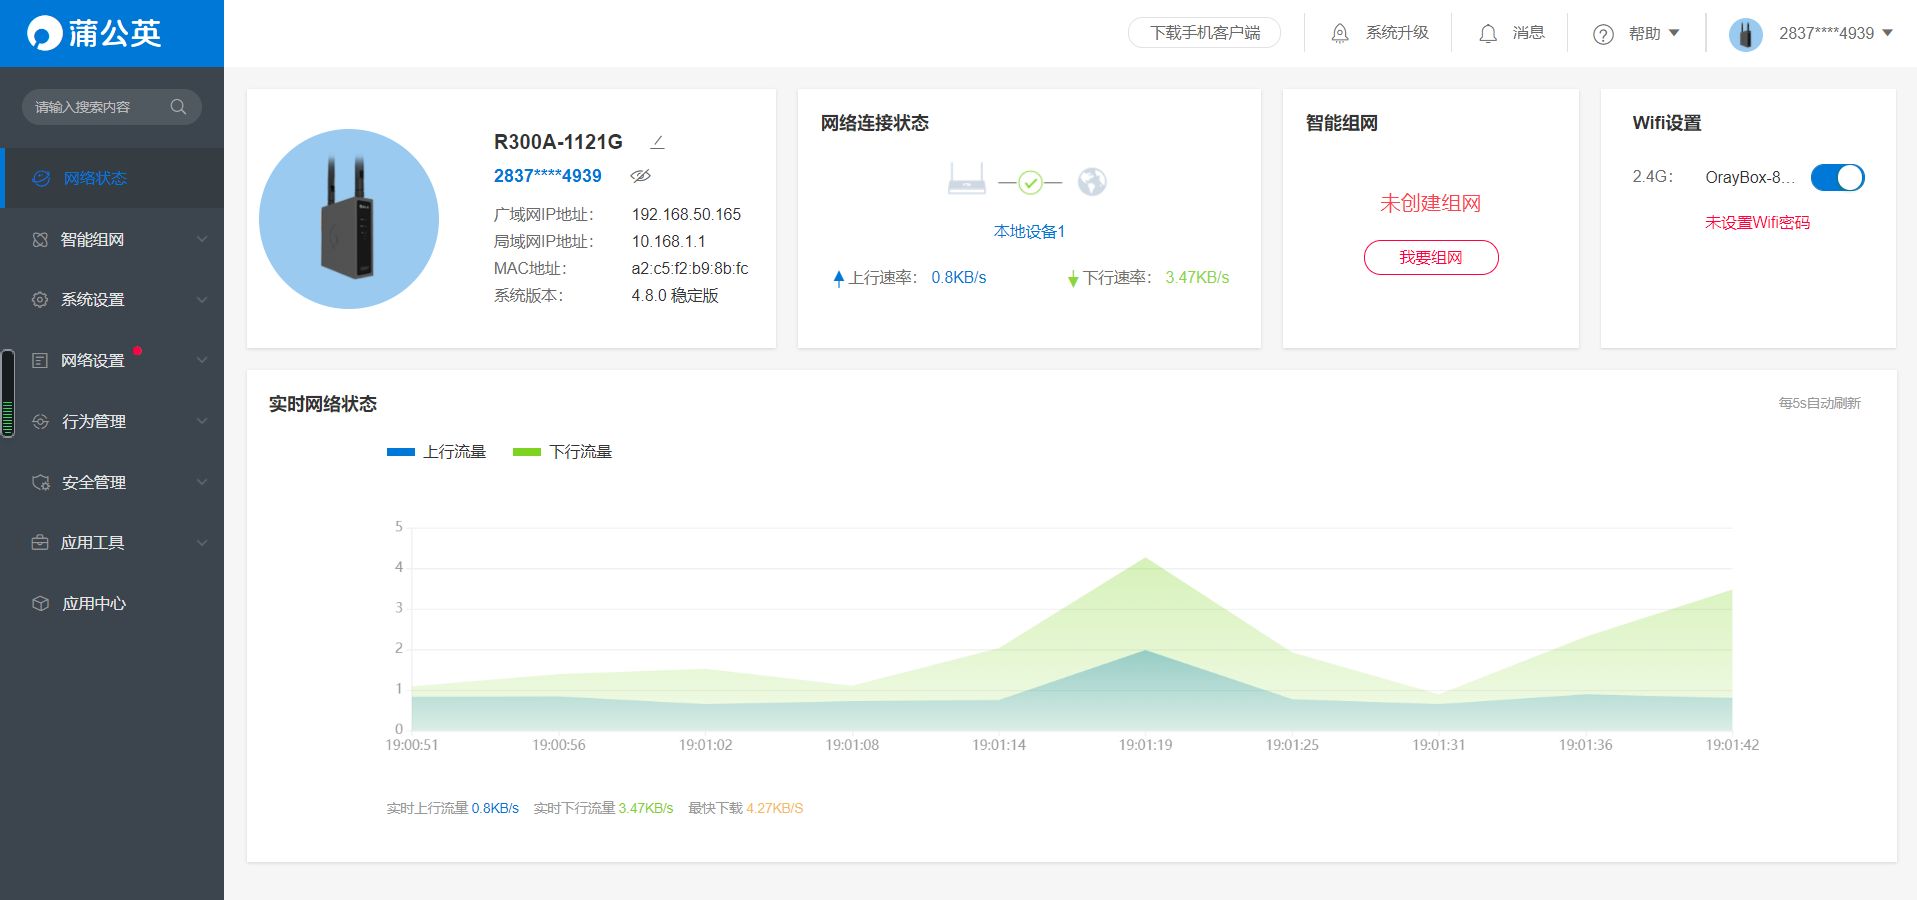Click the system upgrade bell icon
The height and width of the screenshot is (900, 1917).
click(1340, 33)
